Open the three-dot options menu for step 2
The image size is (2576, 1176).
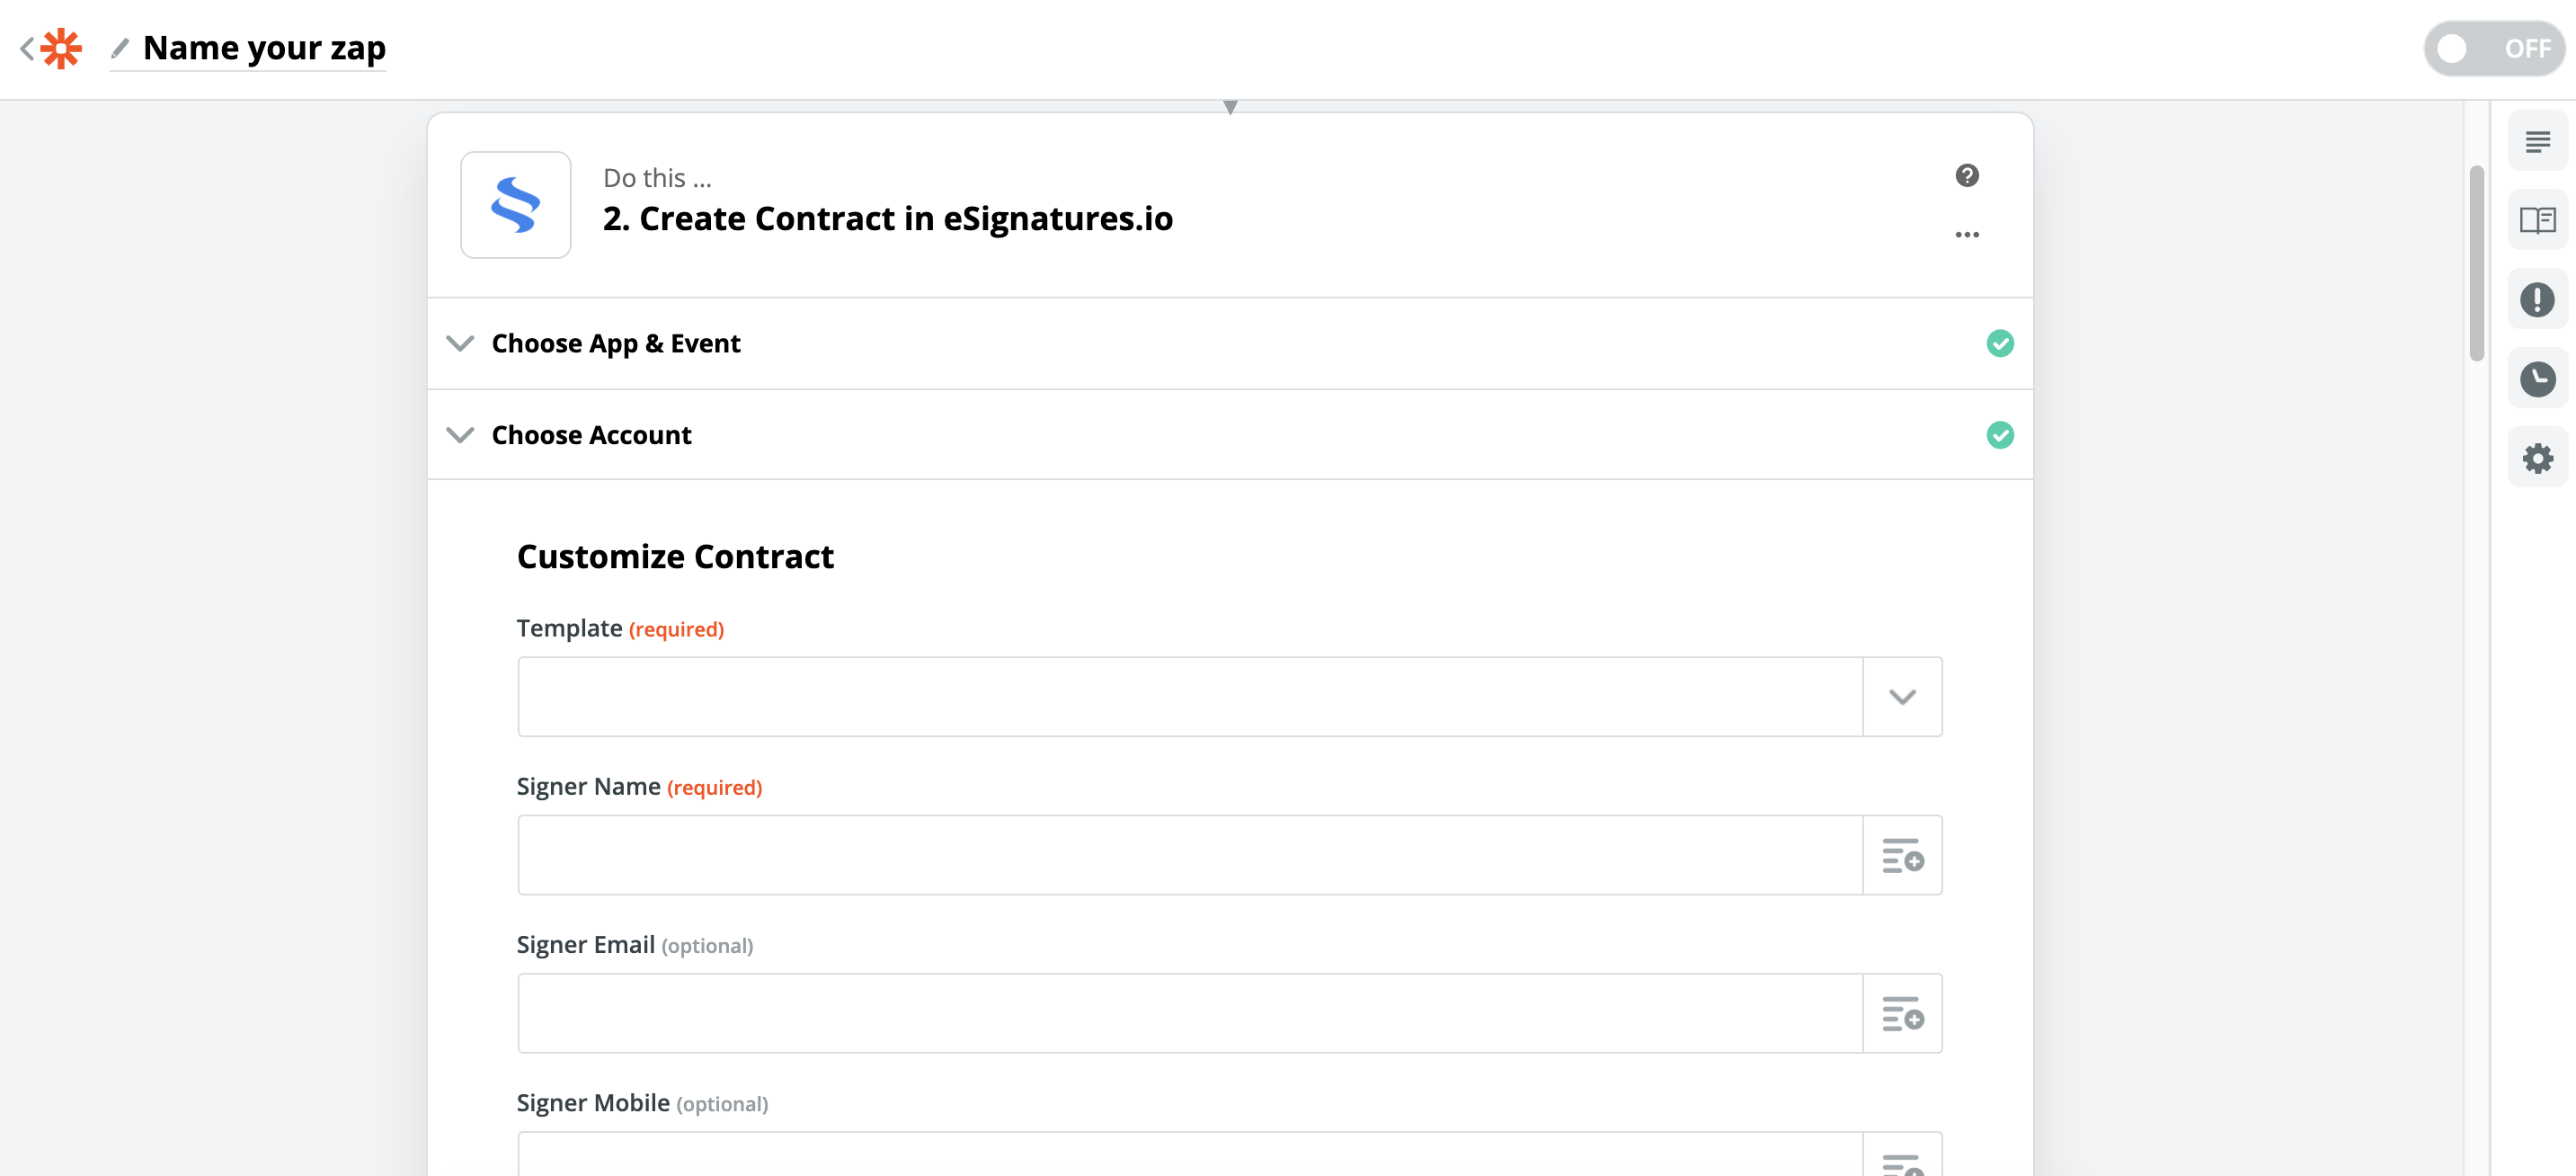[x=1967, y=233]
